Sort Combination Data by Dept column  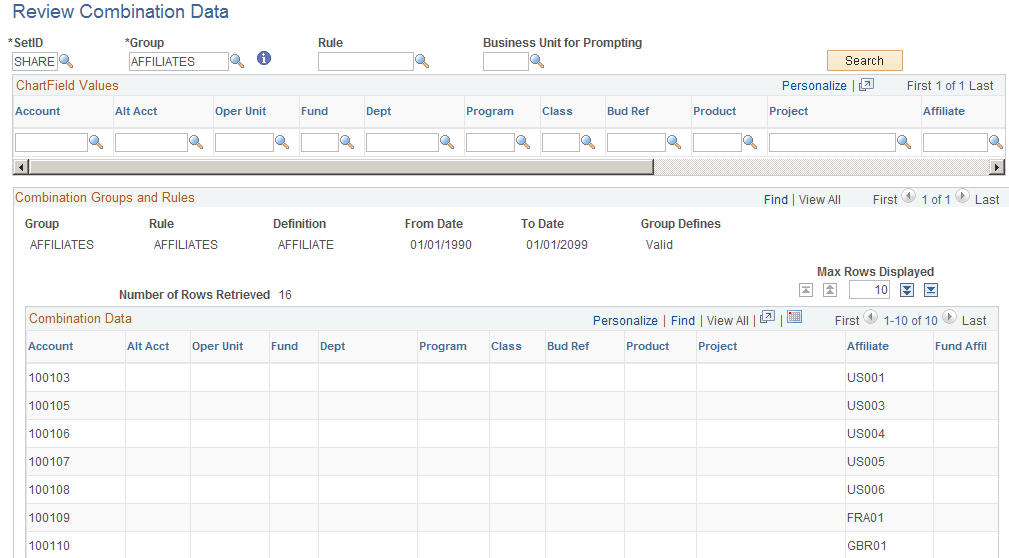coord(333,346)
